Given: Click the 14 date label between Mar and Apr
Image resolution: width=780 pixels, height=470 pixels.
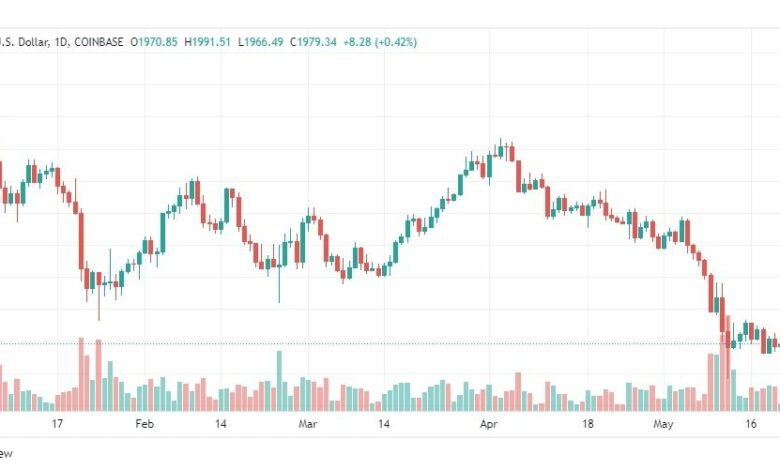Looking at the screenshot, I should (x=384, y=424).
